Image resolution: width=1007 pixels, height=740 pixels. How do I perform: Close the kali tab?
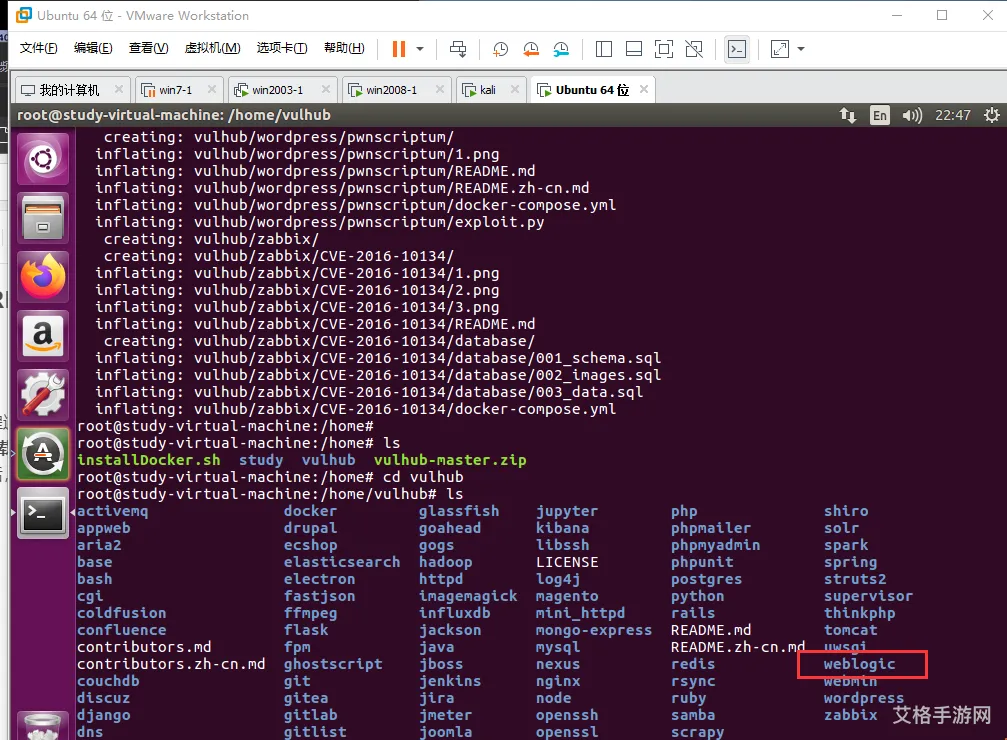pyautogui.click(x=514, y=89)
